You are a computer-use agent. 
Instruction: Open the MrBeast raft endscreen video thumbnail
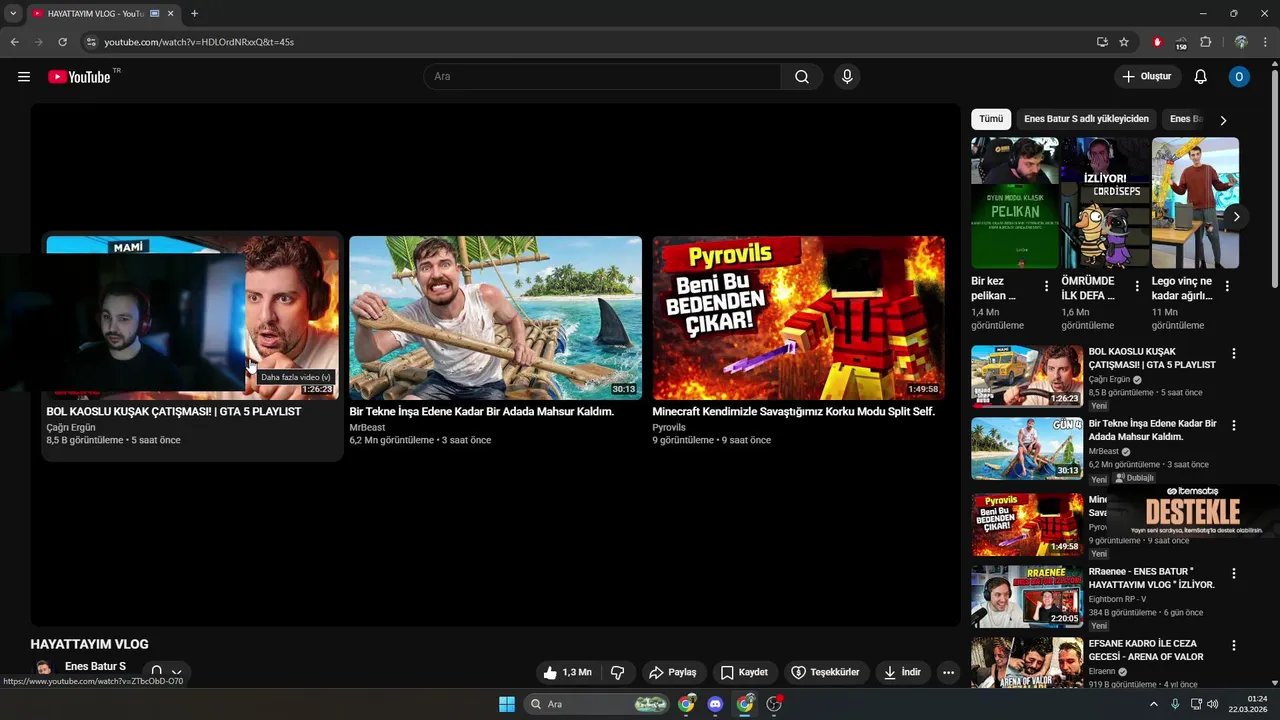coord(495,318)
